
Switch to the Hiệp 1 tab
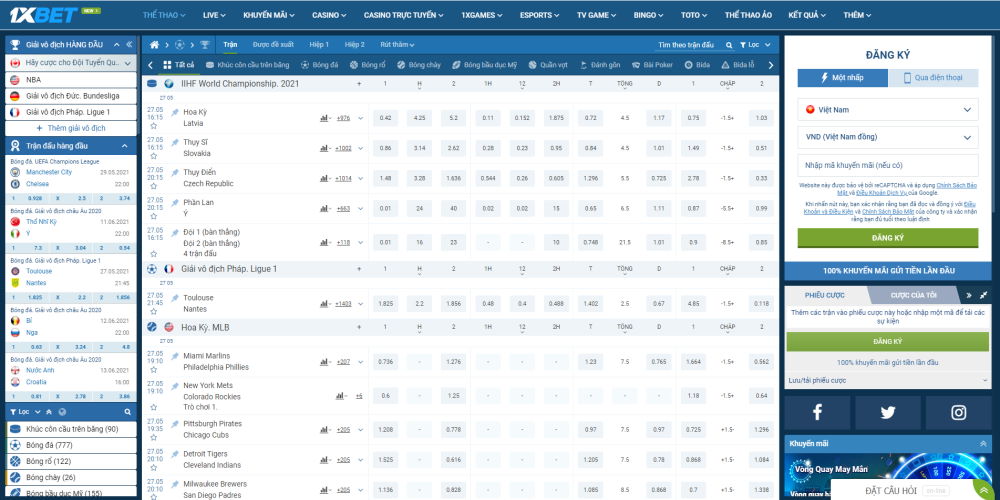[319, 45]
